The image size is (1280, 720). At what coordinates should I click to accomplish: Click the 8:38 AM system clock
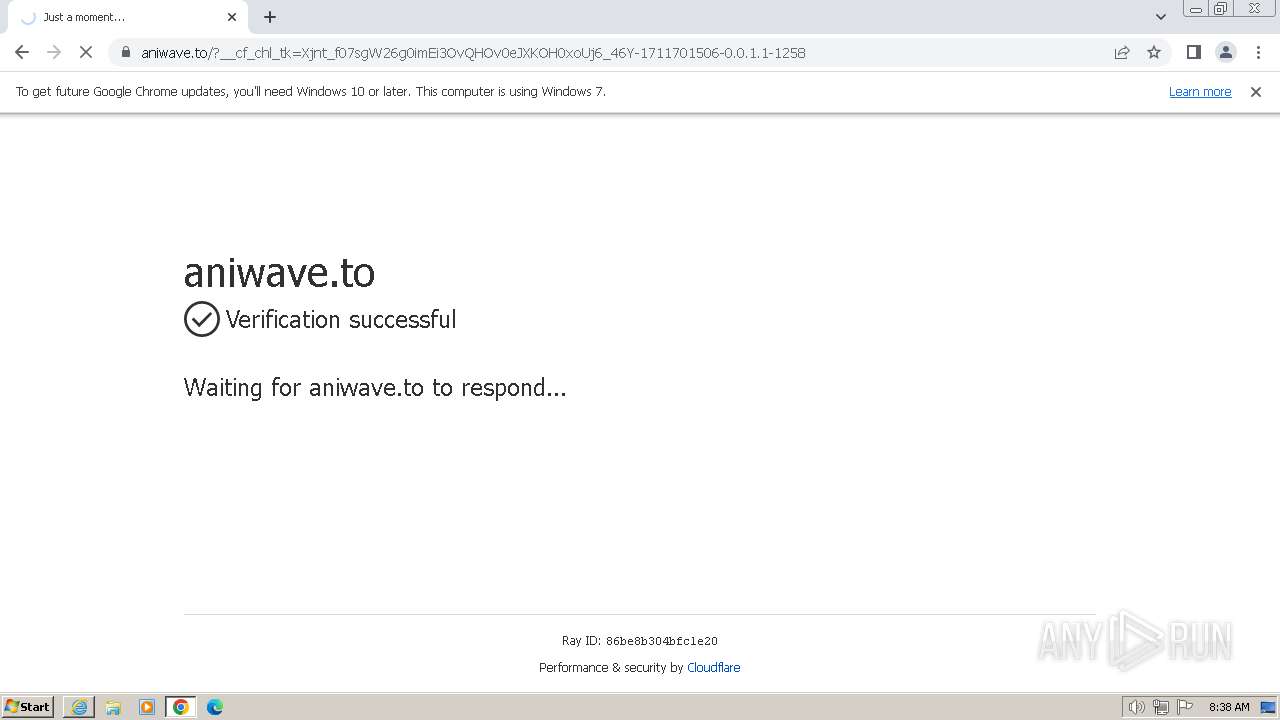pyautogui.click(x=1229, y=707)
